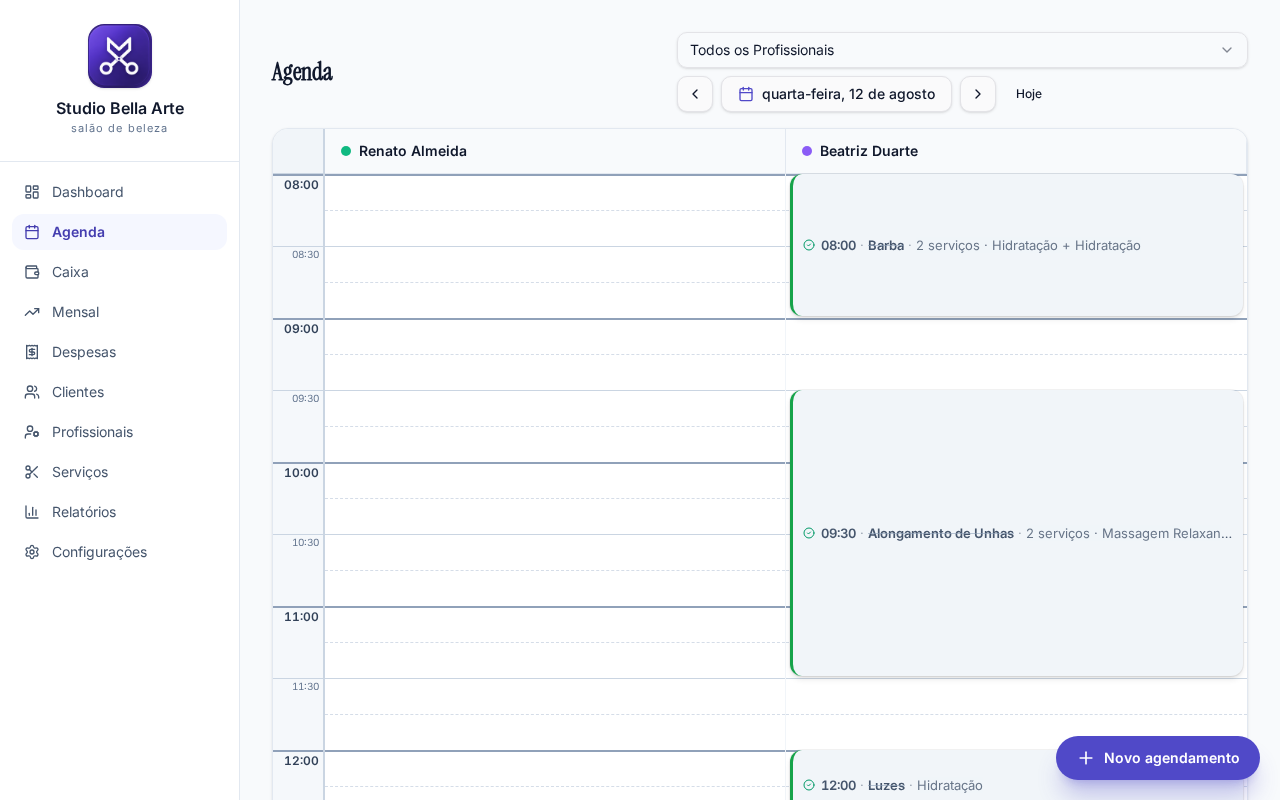
Task: Open the Despesas section
Action: pyautogui.click(x=120, y=352)
